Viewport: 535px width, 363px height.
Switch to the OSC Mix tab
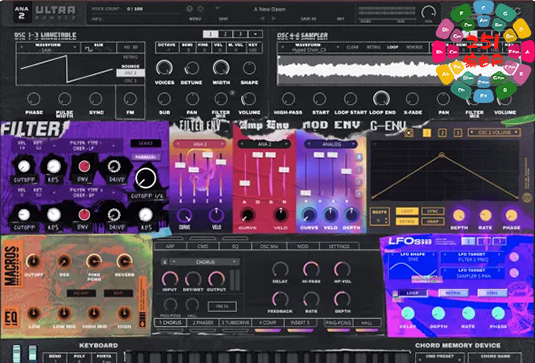pos(269,246)
